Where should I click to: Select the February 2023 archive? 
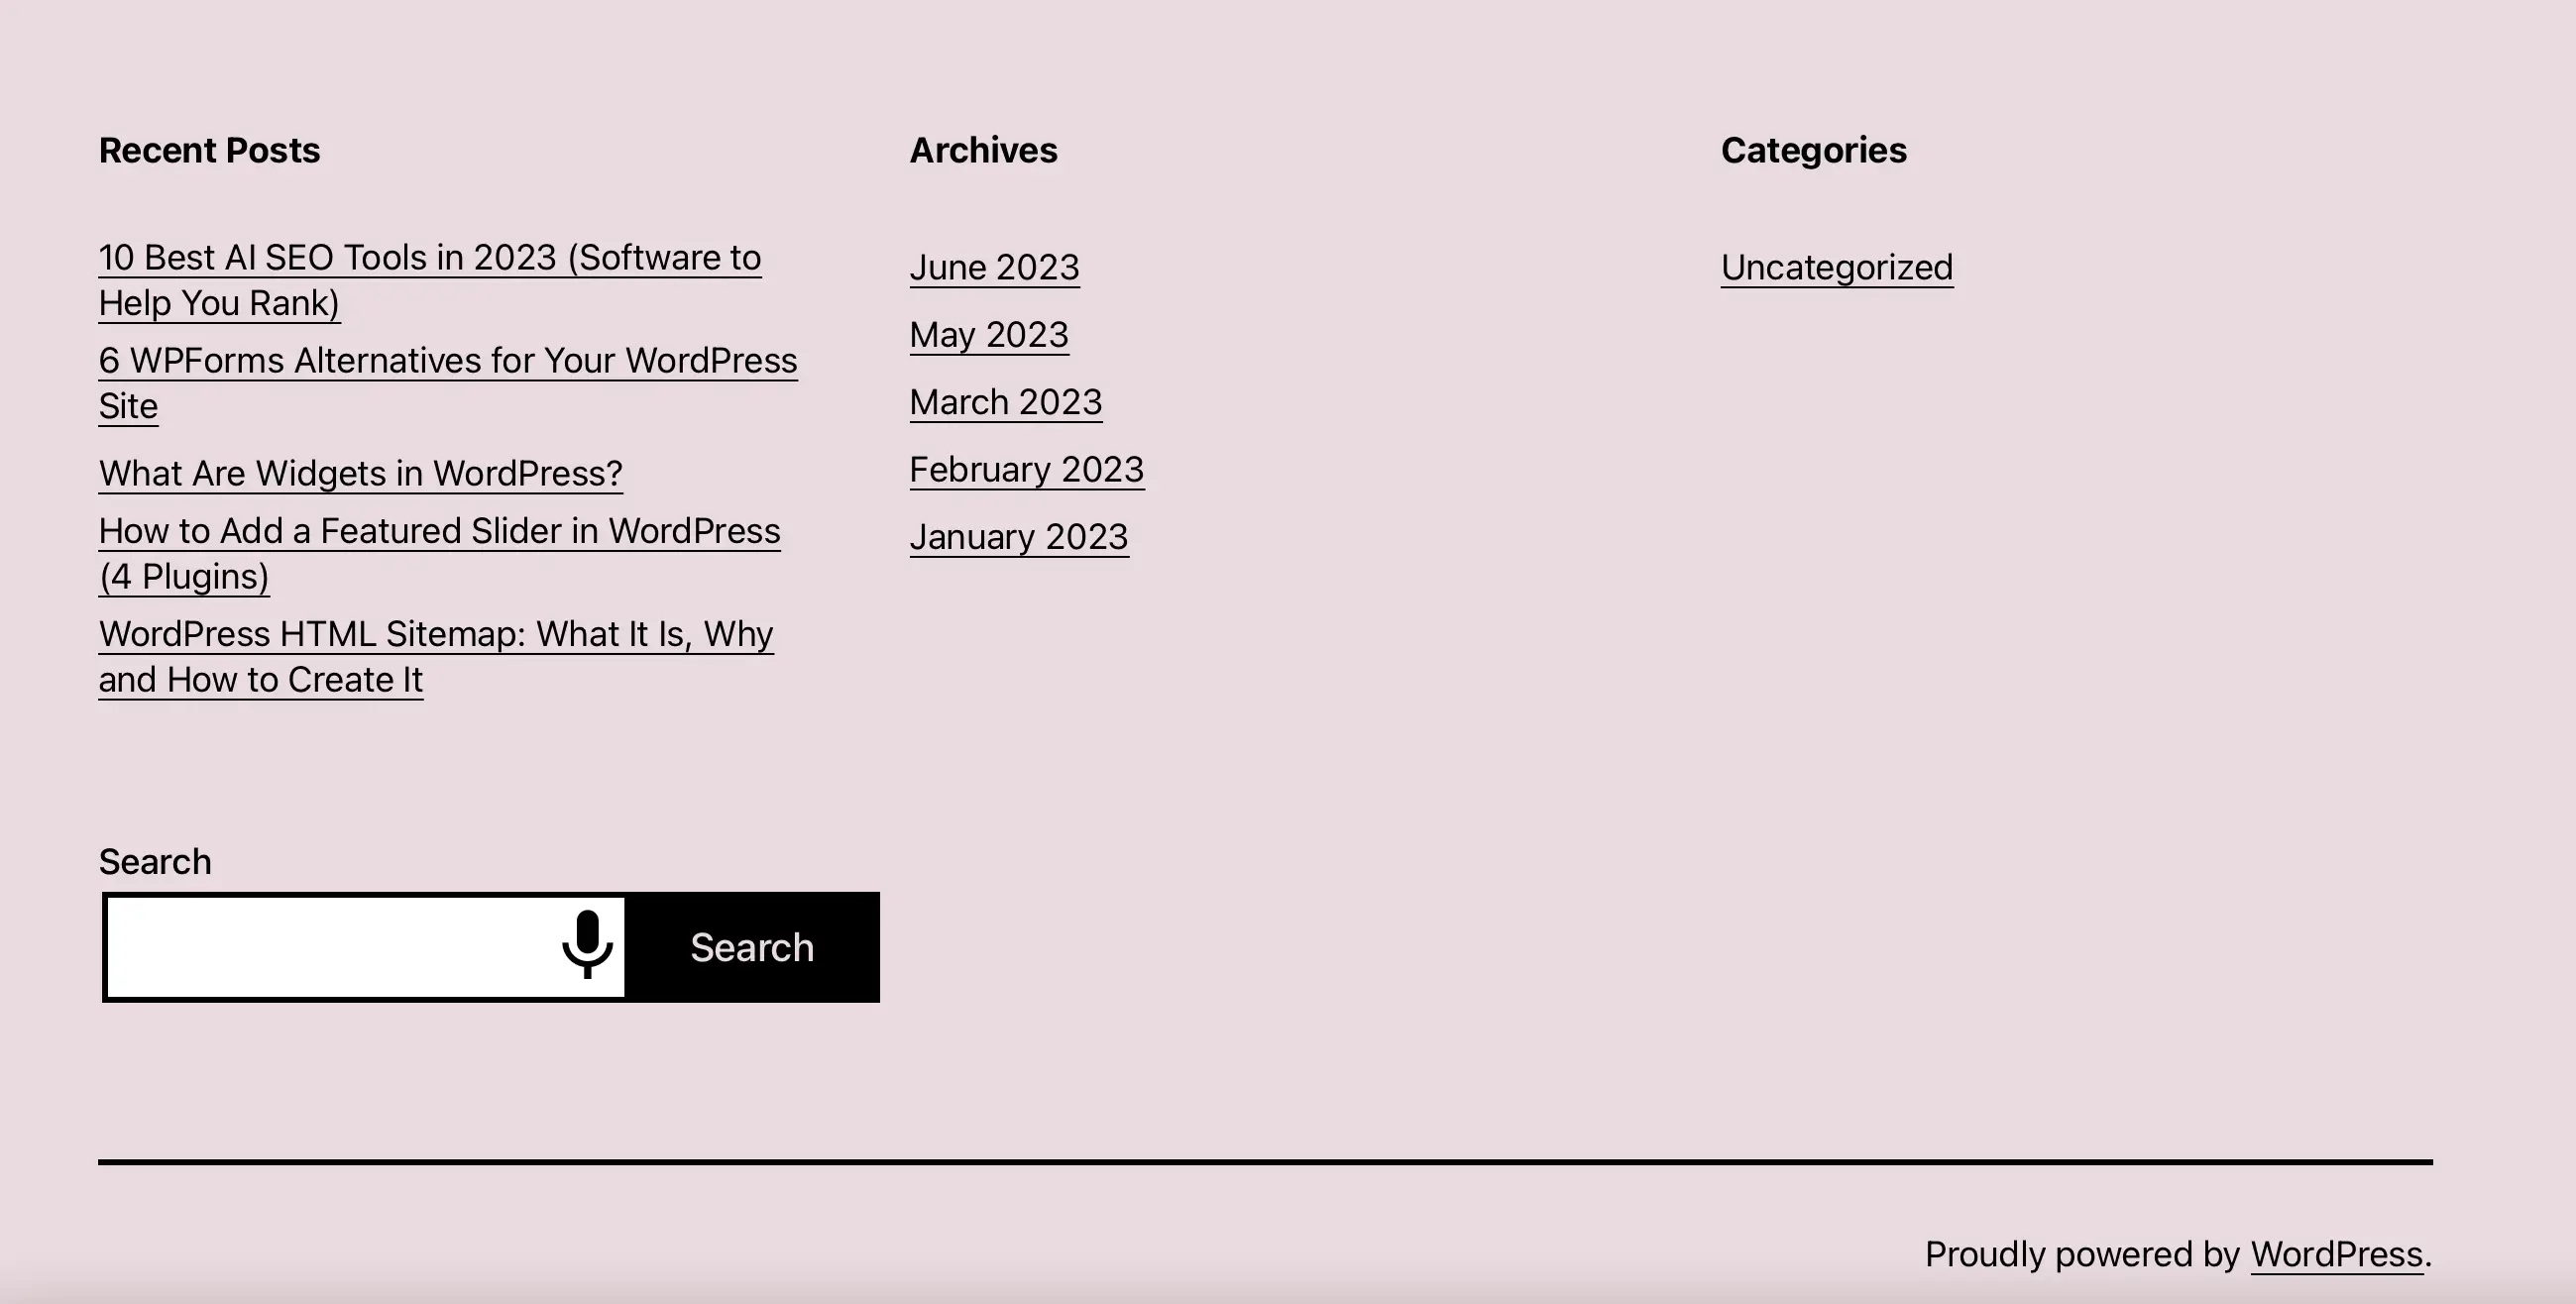(x=1026, y=468)
